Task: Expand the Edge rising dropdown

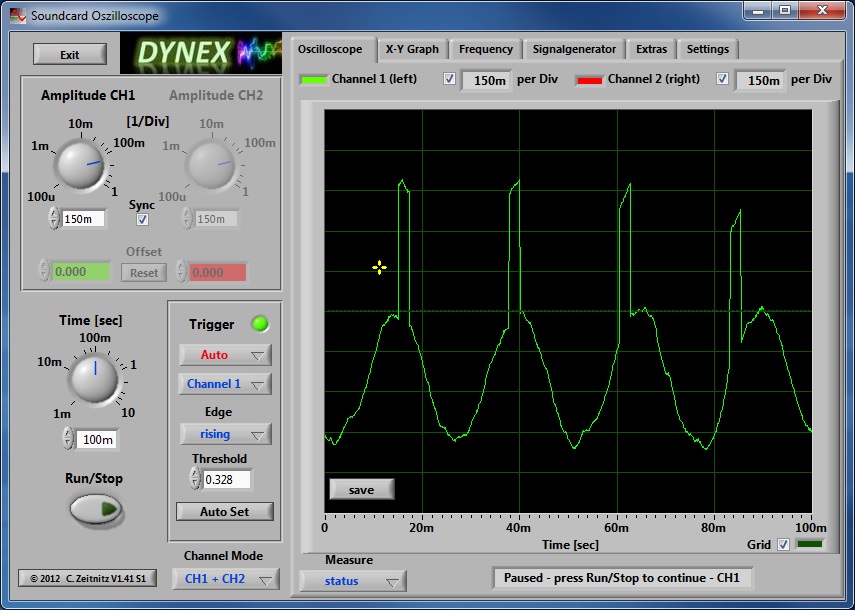Action: (225, 434)
